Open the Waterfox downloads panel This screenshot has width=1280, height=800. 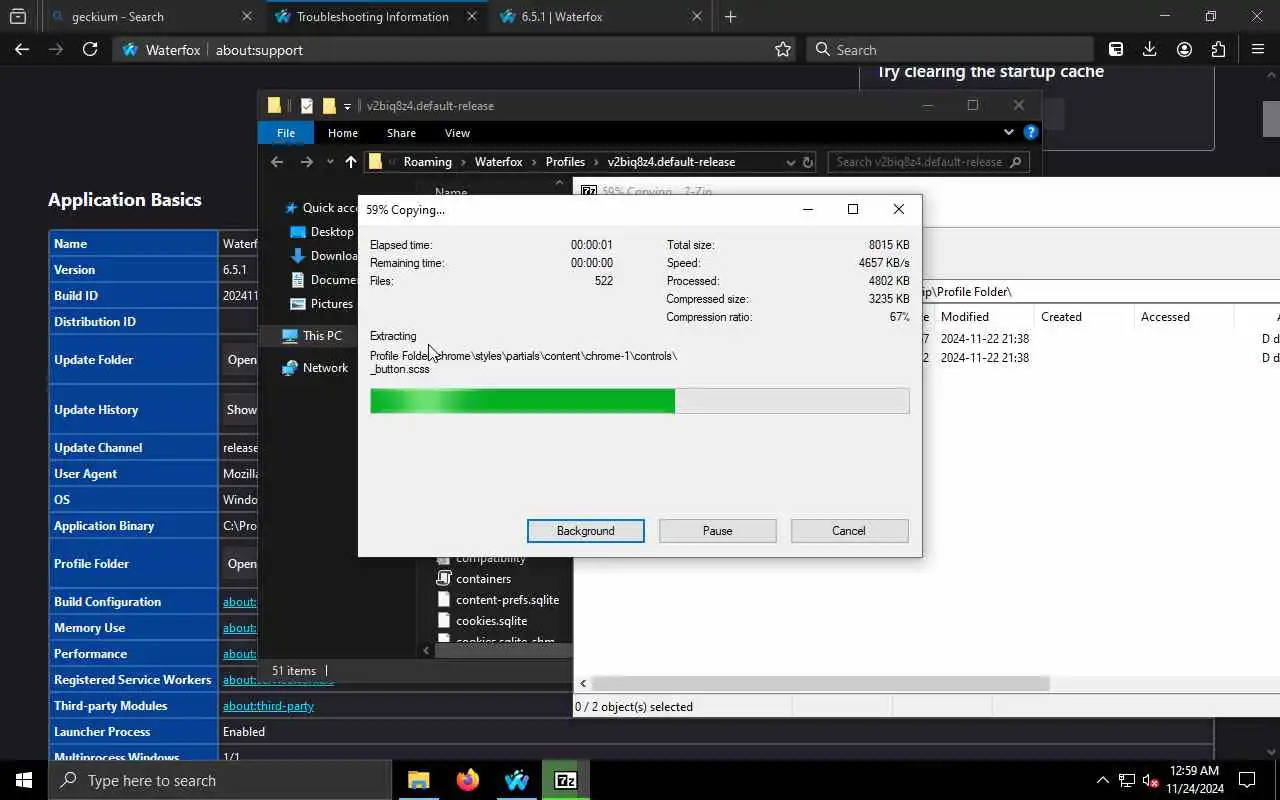point(1150,49)
